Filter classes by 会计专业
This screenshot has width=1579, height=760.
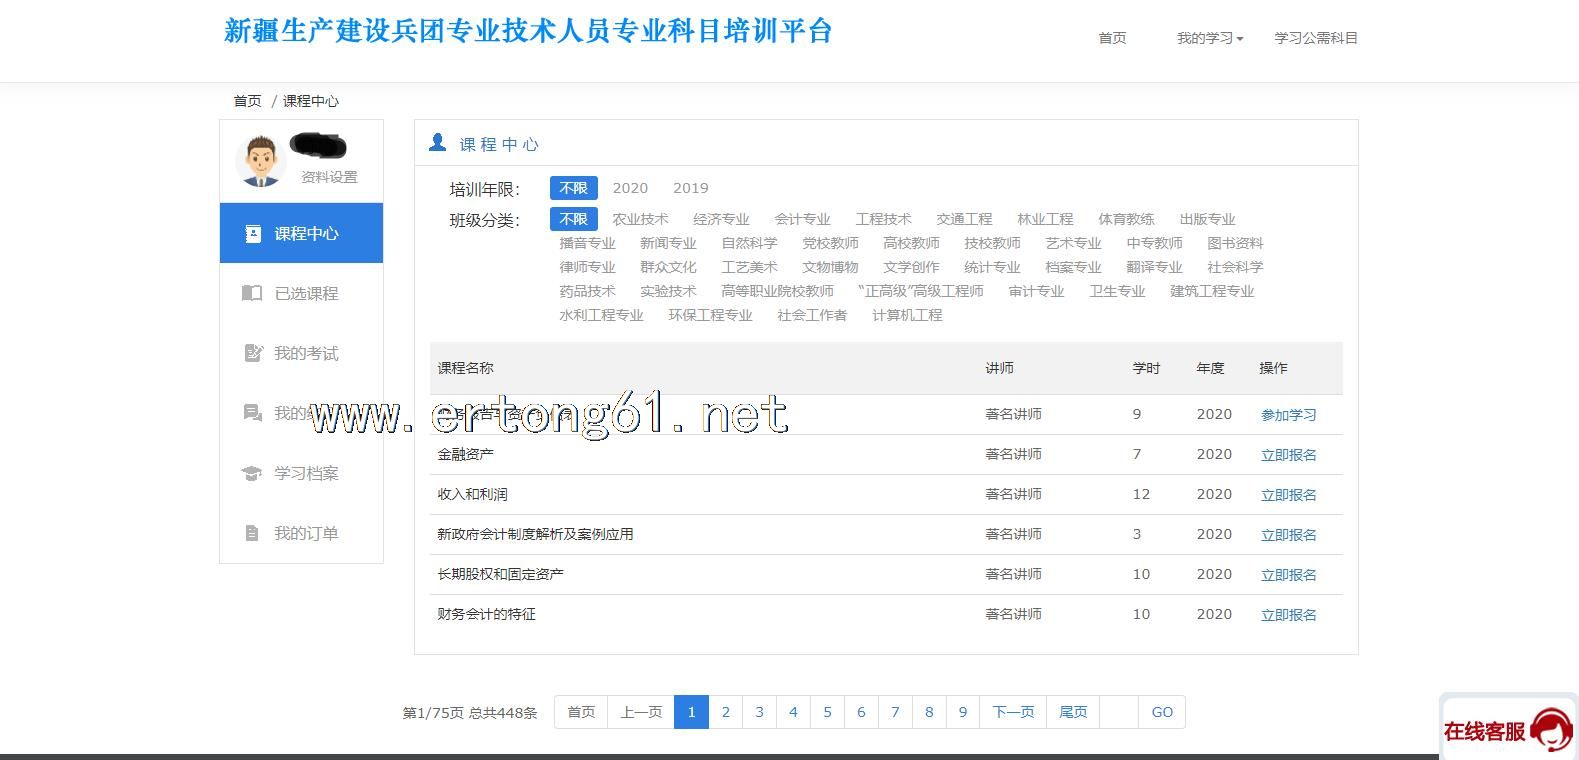click(x=802, y=219)
